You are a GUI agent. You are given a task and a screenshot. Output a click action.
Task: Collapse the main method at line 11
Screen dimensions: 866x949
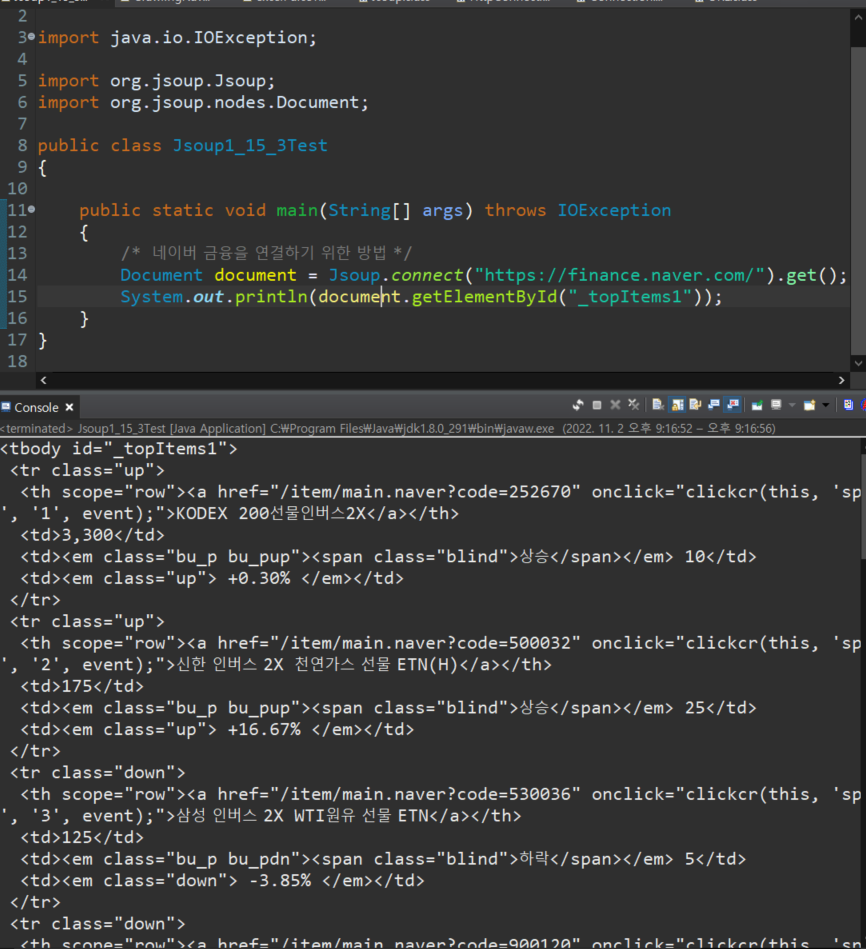click(31, 209)
